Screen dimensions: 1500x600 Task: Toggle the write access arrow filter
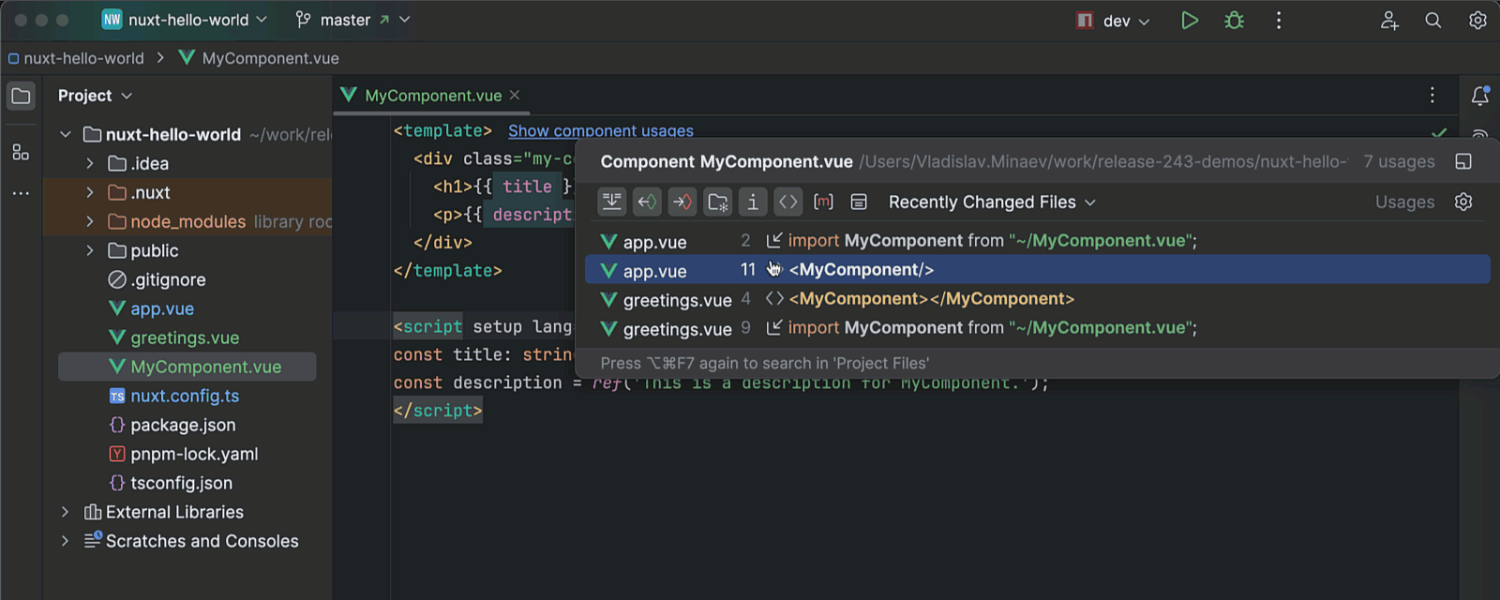(x=682, y=202)
